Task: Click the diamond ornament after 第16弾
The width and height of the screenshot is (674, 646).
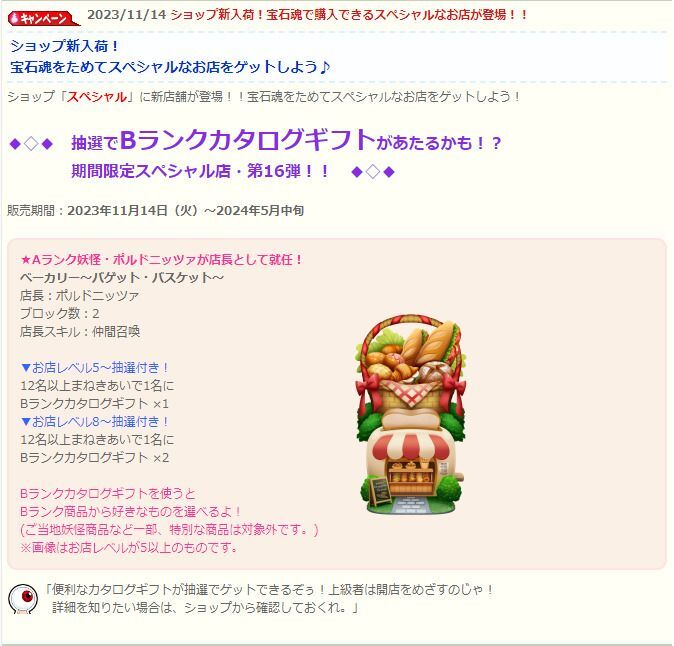Action: (x=373, y=172)
